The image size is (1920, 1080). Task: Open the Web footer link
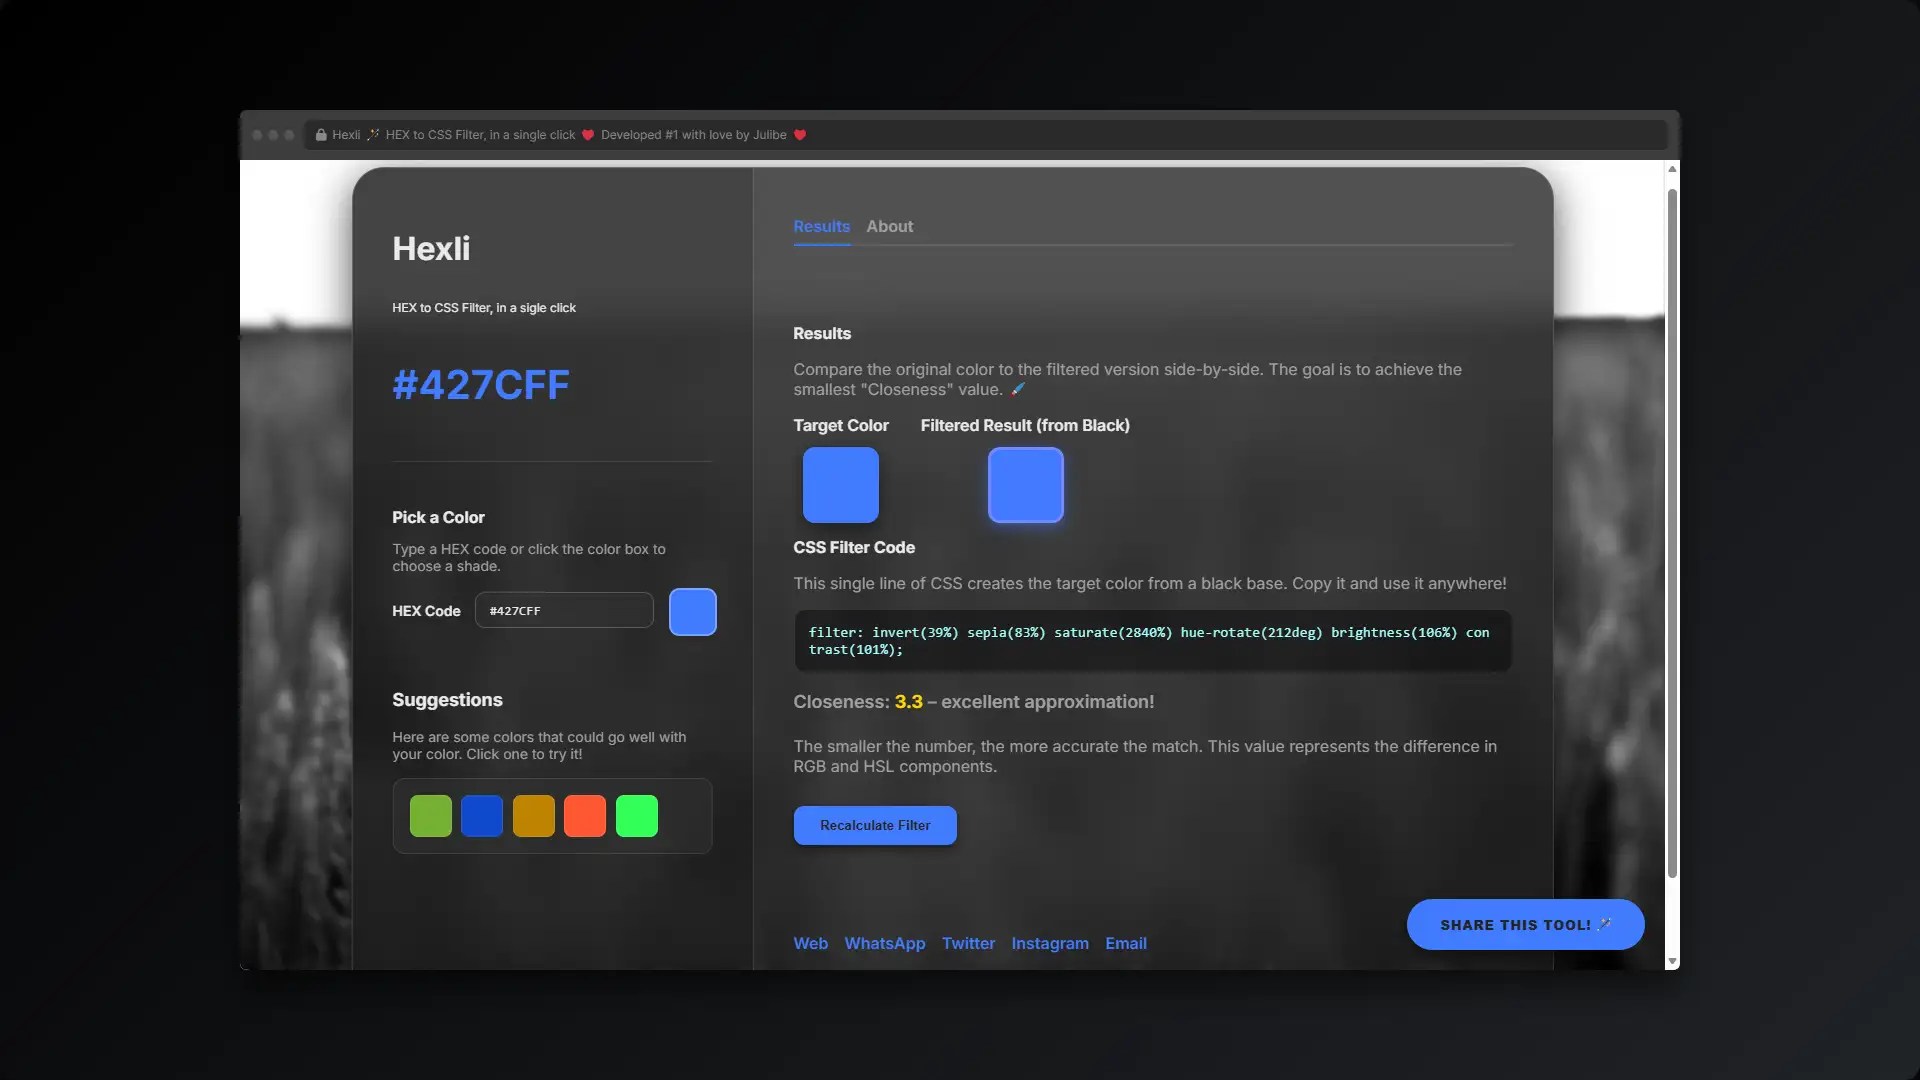[810, 943]
